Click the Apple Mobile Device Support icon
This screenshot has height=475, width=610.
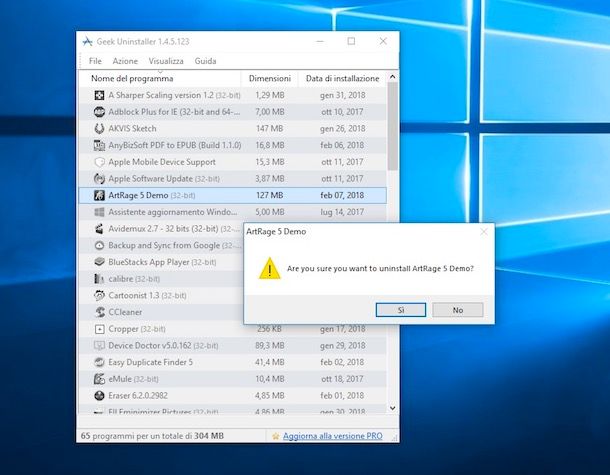click(x=99, y=162)
